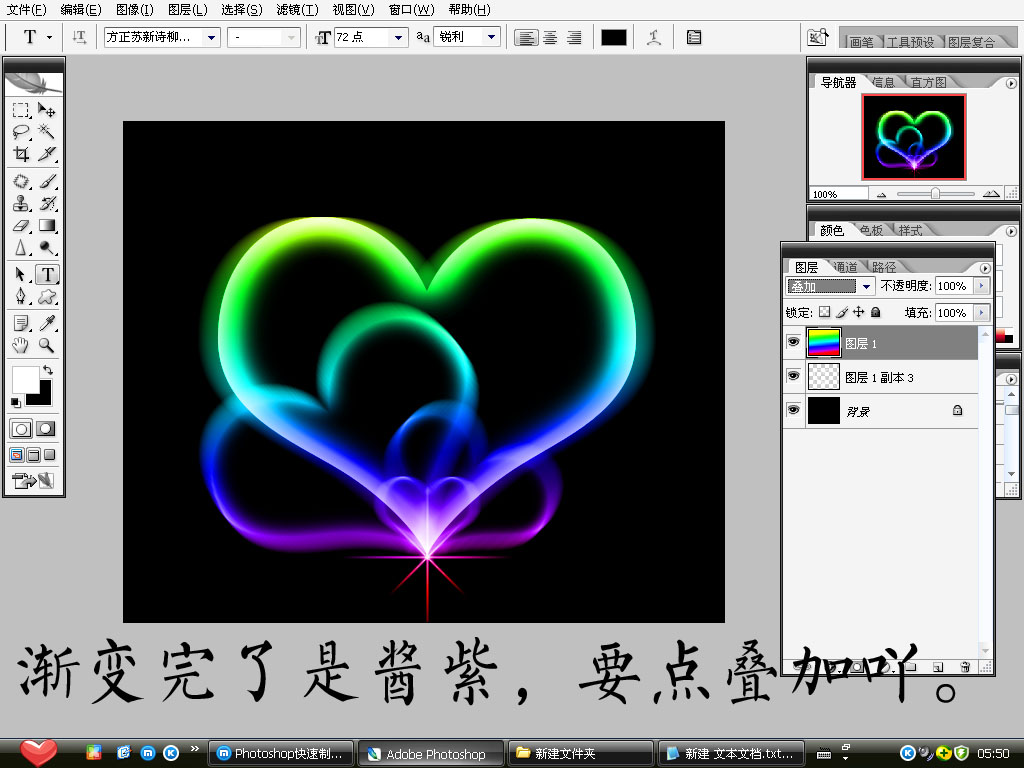Switch to the 通道 tab
Image resolution: width=1024 pixels, height=768 pixels.
[846, 267]
